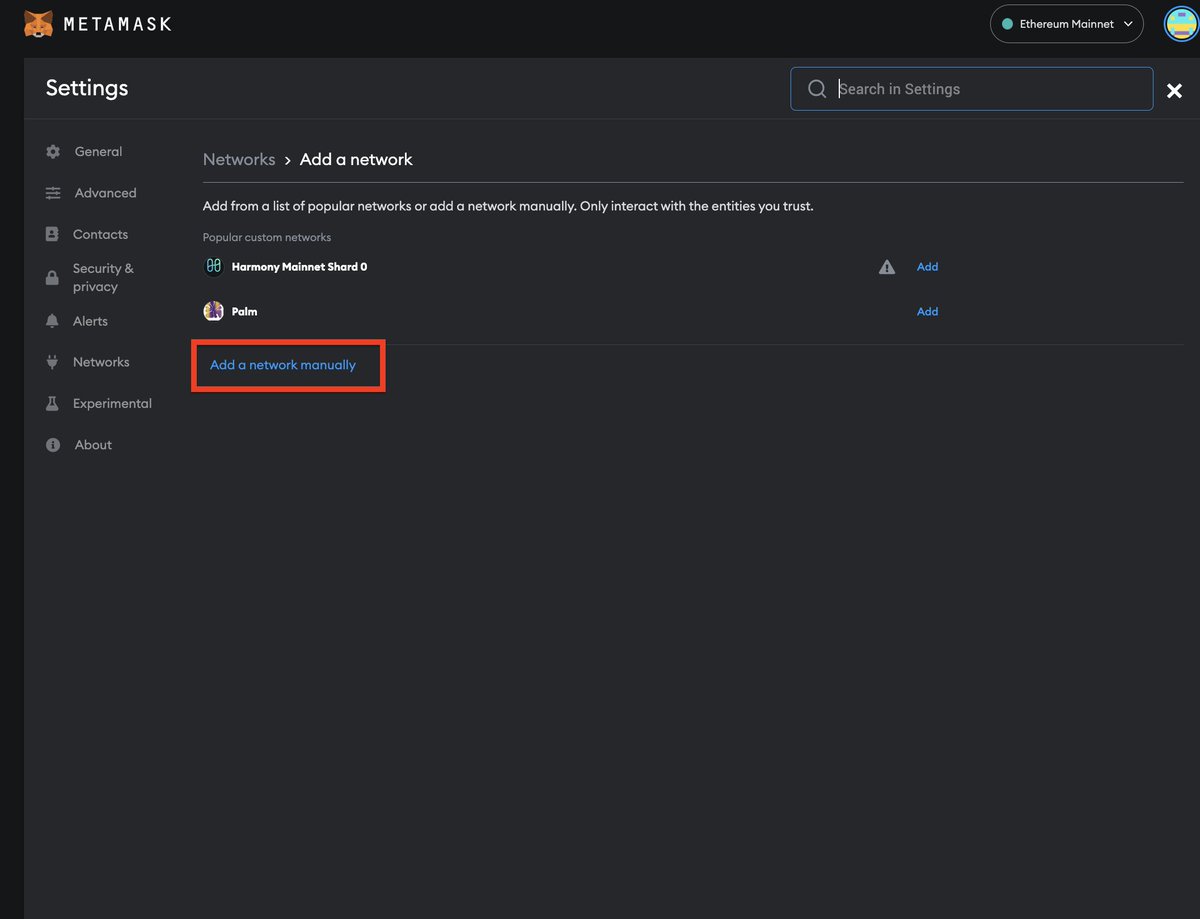The width and height of the screenshot is (1200, 919).
Task: Click the Security & privacy lock icon
Action: point(53,277)
